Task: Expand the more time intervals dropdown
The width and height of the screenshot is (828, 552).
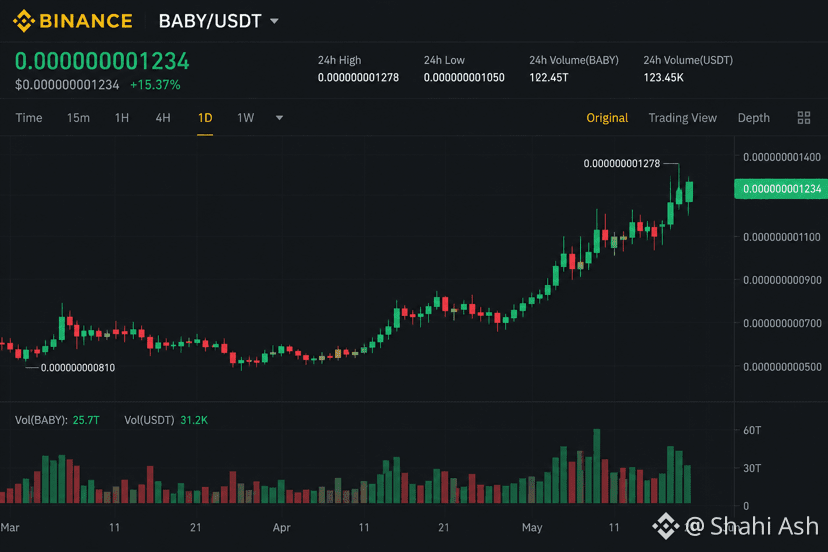Action: tap(279, 118)
